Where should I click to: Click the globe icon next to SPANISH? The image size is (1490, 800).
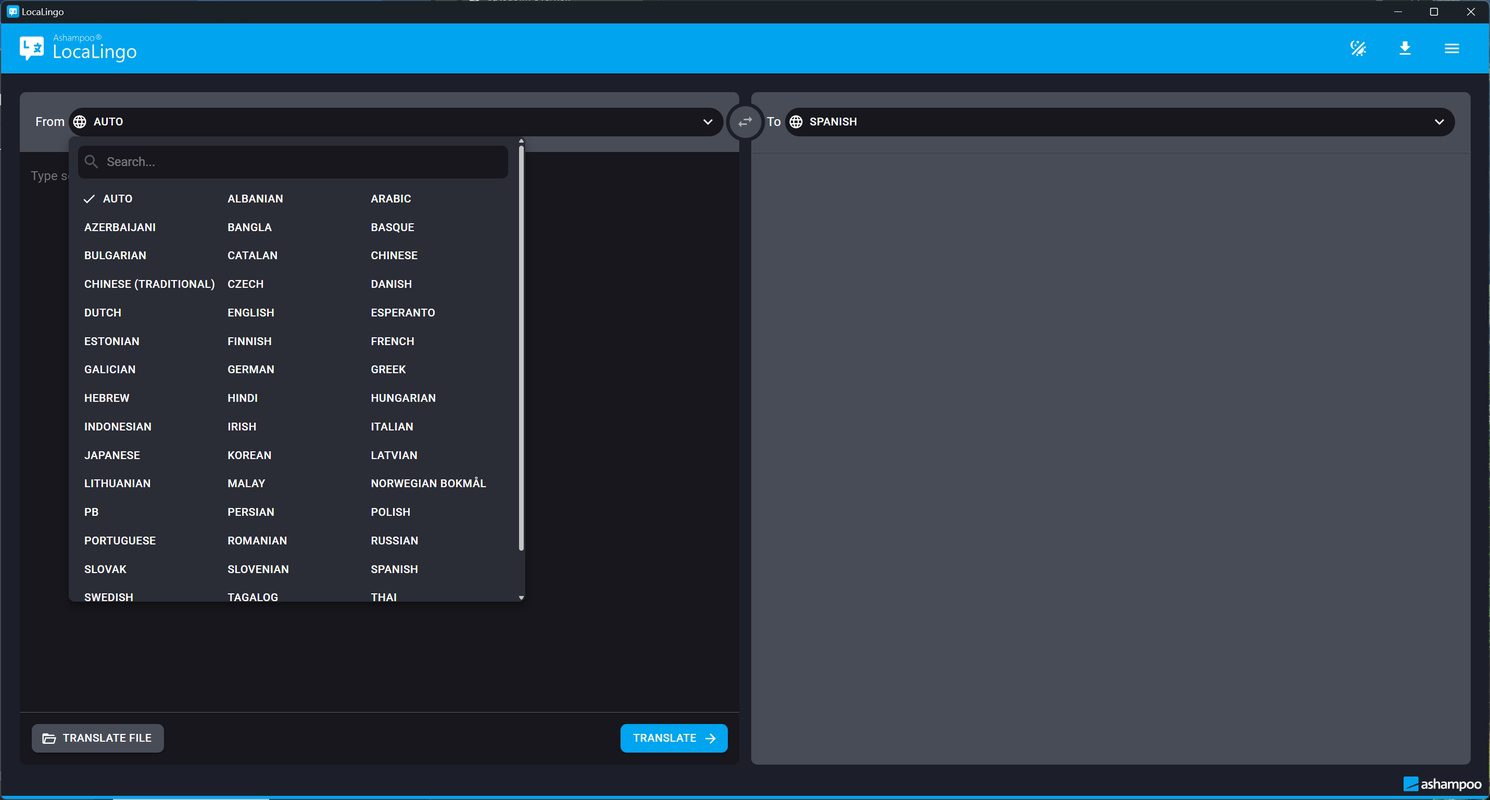tap(796, 122)
